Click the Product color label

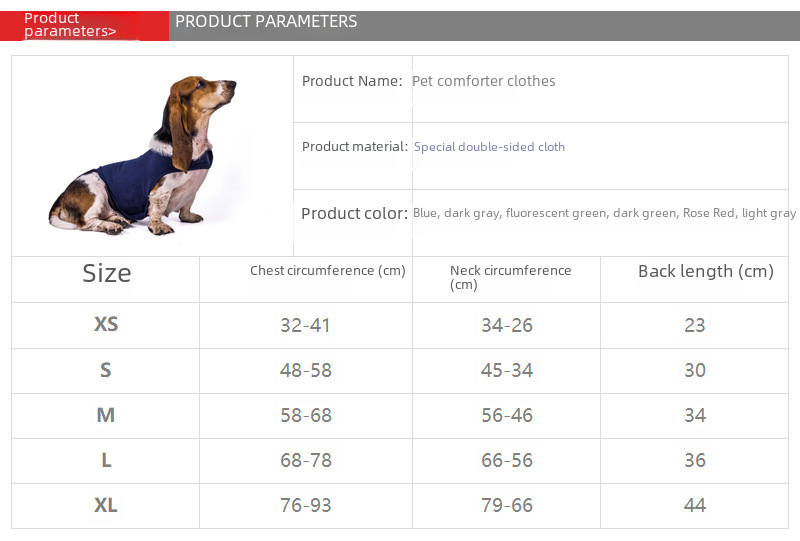pos(354,213)
